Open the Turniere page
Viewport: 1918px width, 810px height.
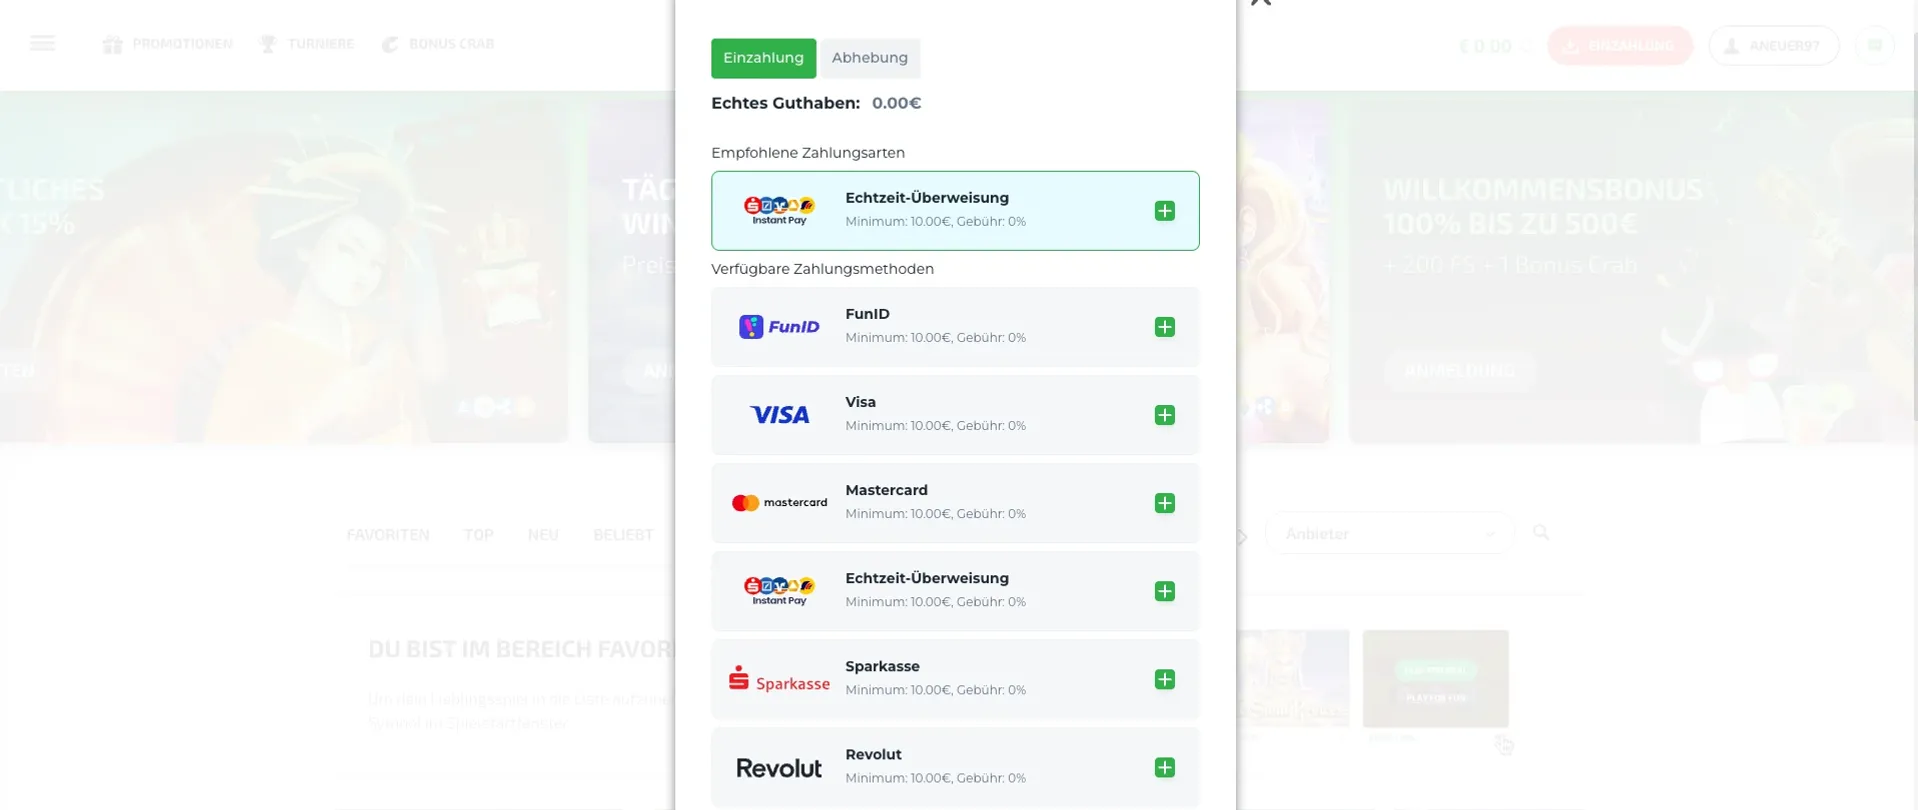click(306, 44)
